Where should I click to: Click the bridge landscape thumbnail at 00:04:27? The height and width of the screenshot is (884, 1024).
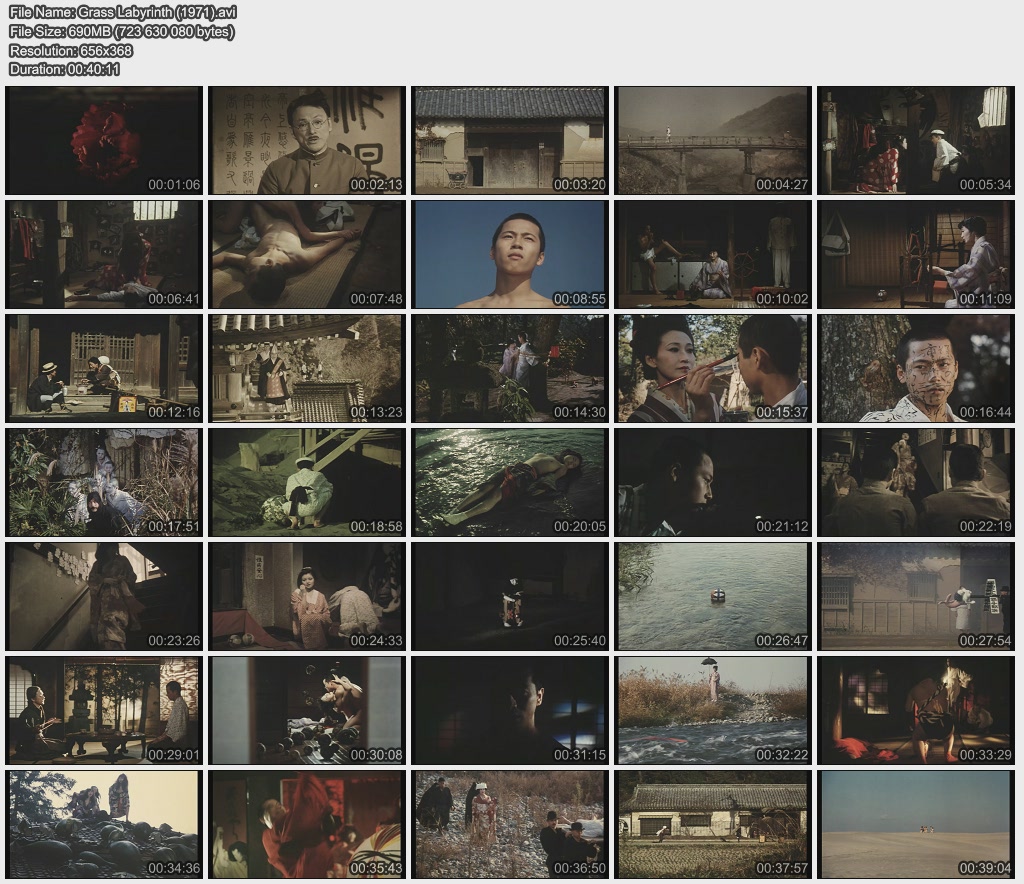(x=713, y=140)
